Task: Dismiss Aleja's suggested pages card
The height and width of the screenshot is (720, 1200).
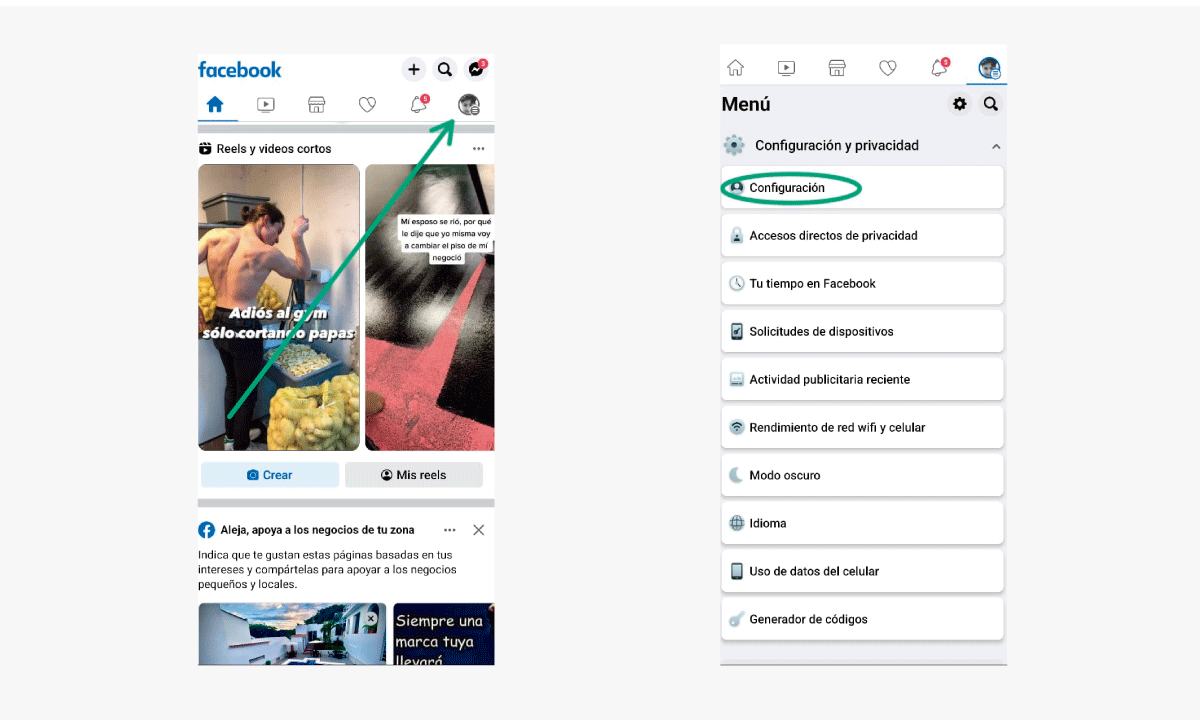Action: pos(479,530)
